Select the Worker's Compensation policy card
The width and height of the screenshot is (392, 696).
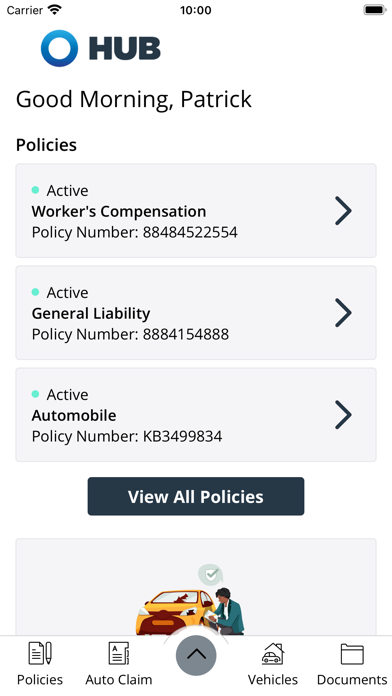click(x=196, y=211)
